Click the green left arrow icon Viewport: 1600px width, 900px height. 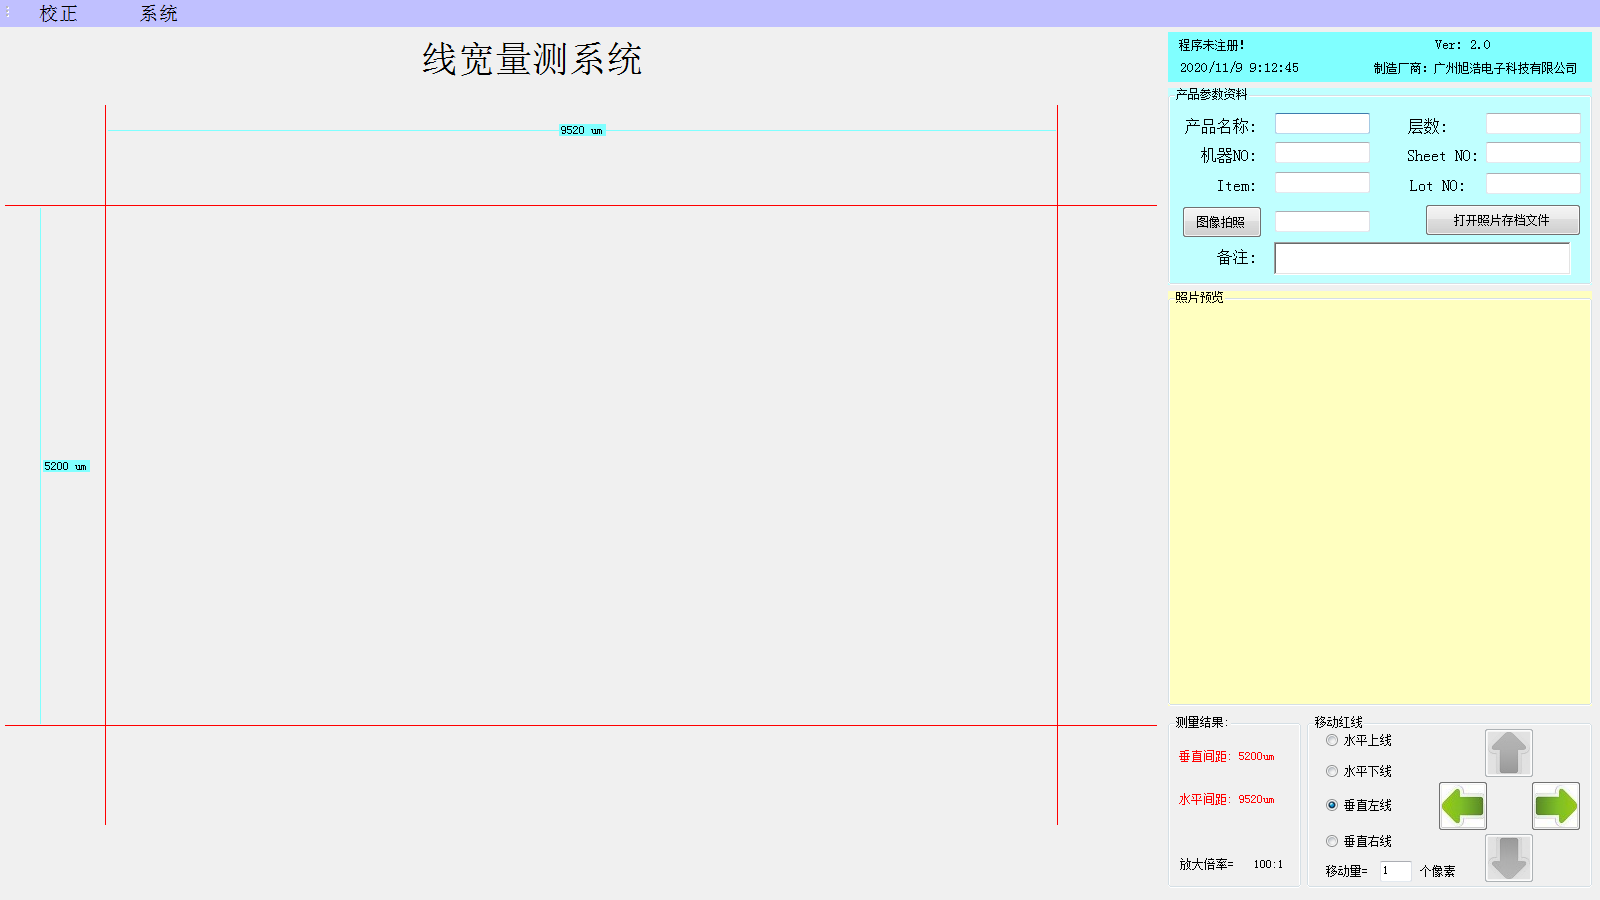[x=1462, y=806]
